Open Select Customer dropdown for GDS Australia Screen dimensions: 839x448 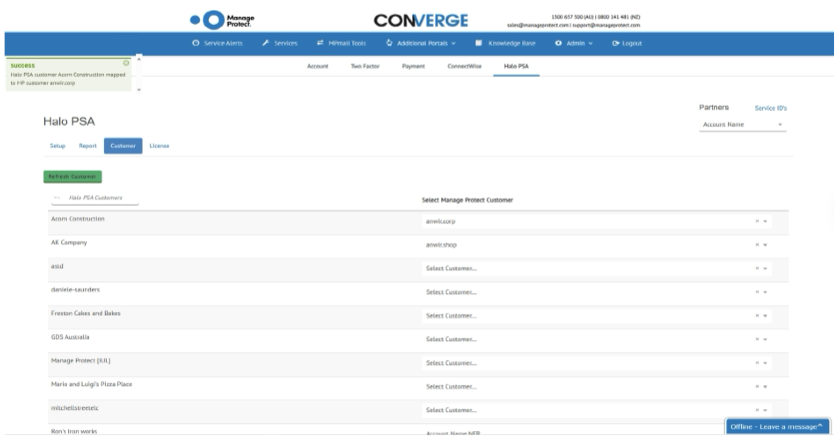[x=765, y=339]
